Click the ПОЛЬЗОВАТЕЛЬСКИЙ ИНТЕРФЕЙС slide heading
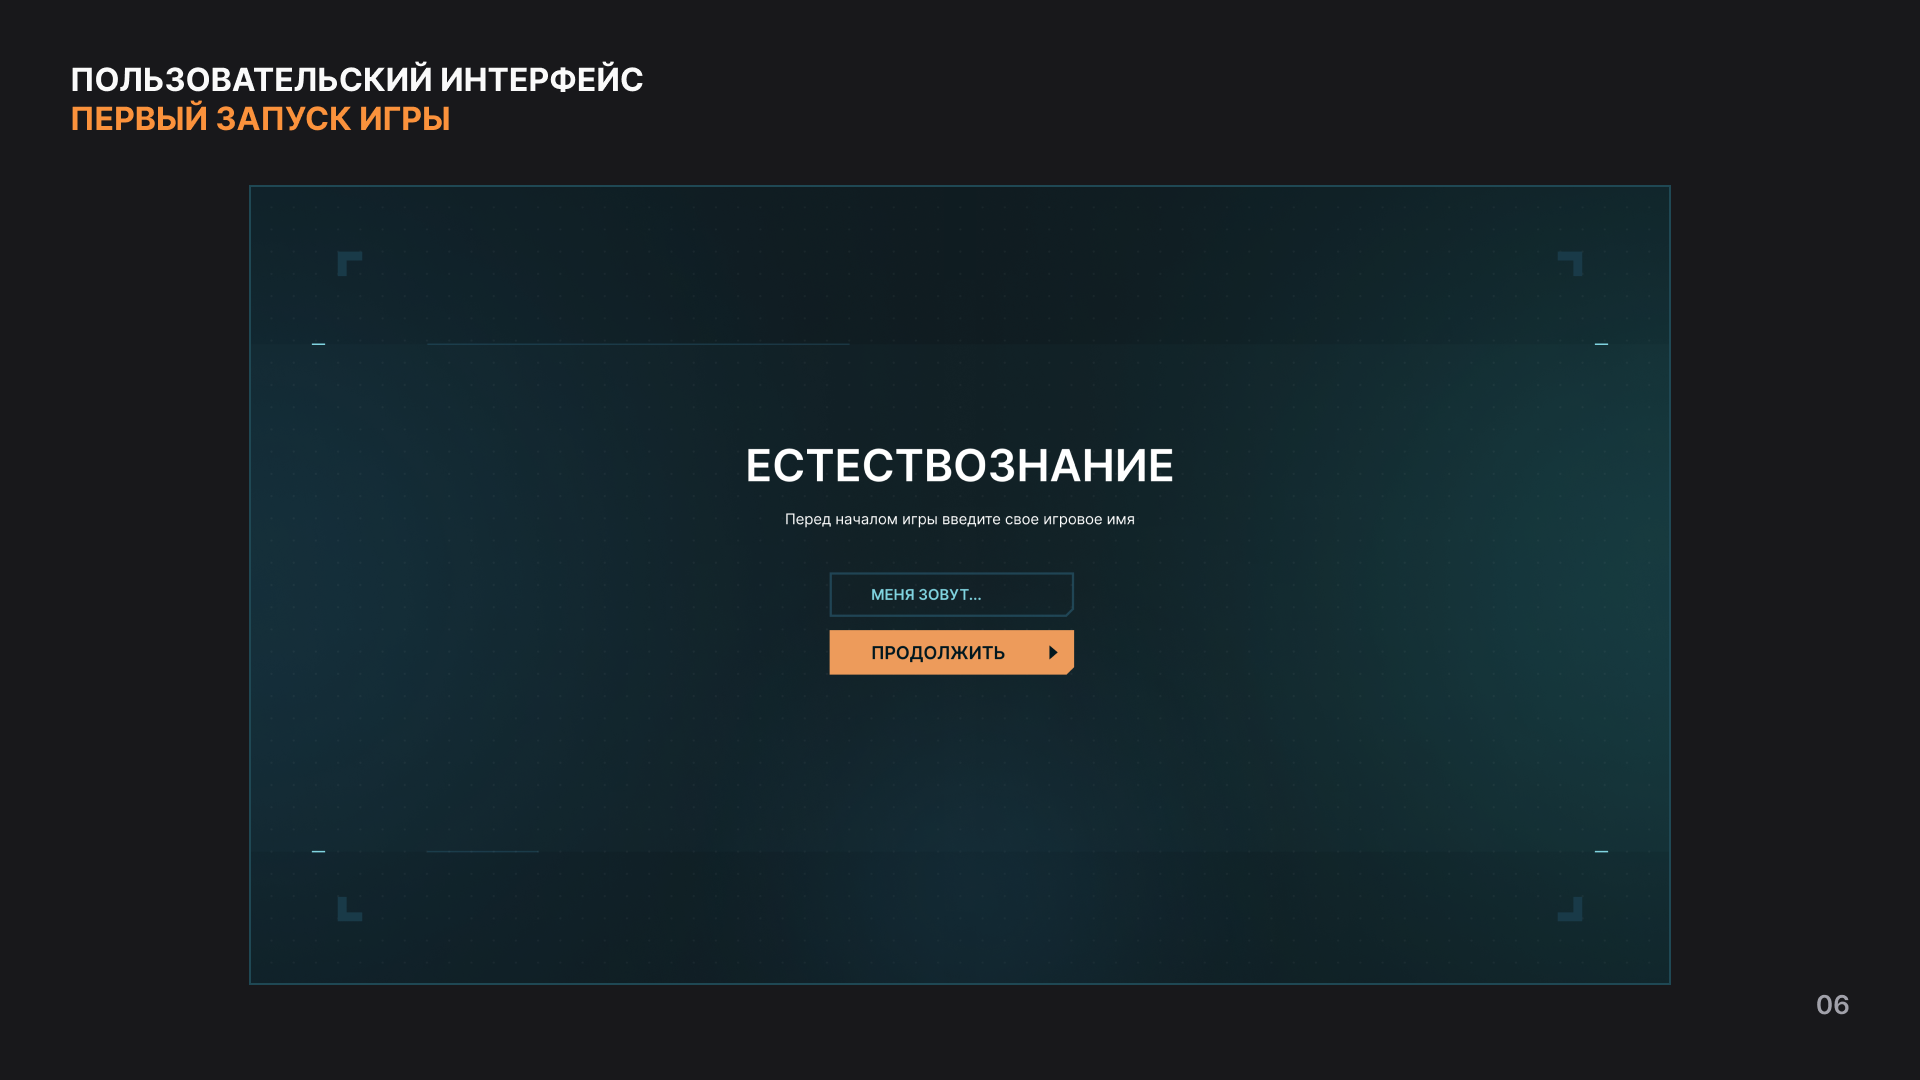 pos(357,80)
